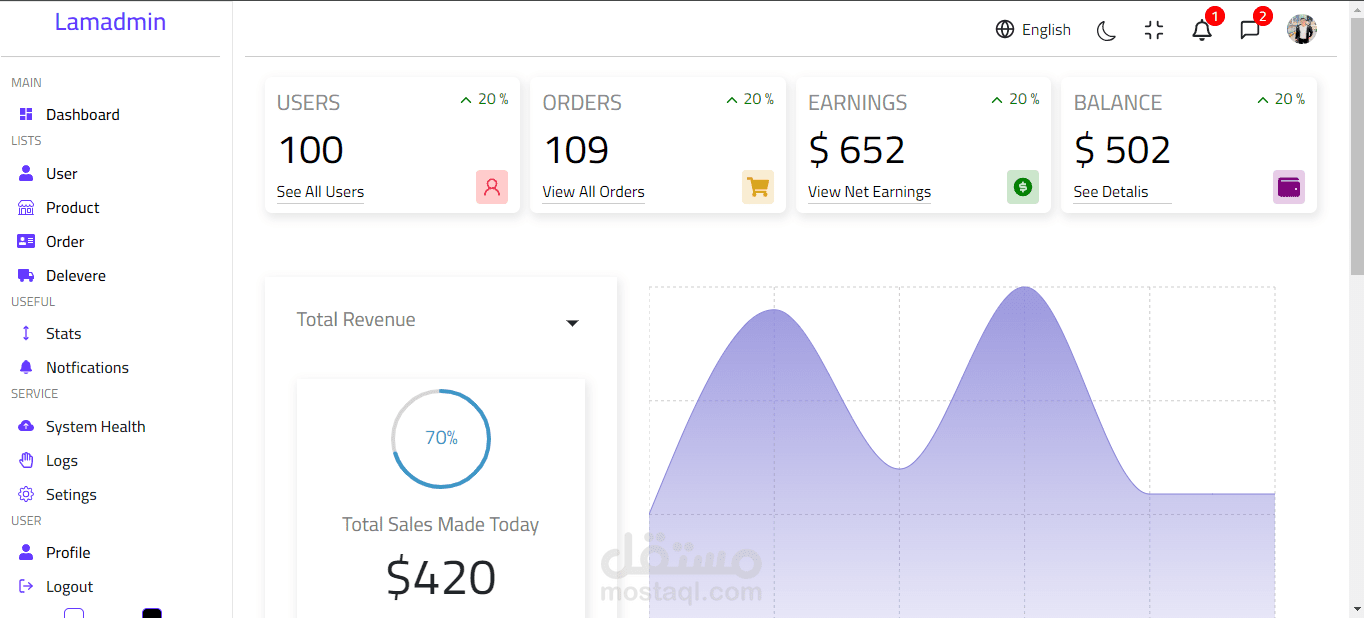Click the Order card icon
The height and width of the screenshot is (618, 1364).
[x=26, y=241]
